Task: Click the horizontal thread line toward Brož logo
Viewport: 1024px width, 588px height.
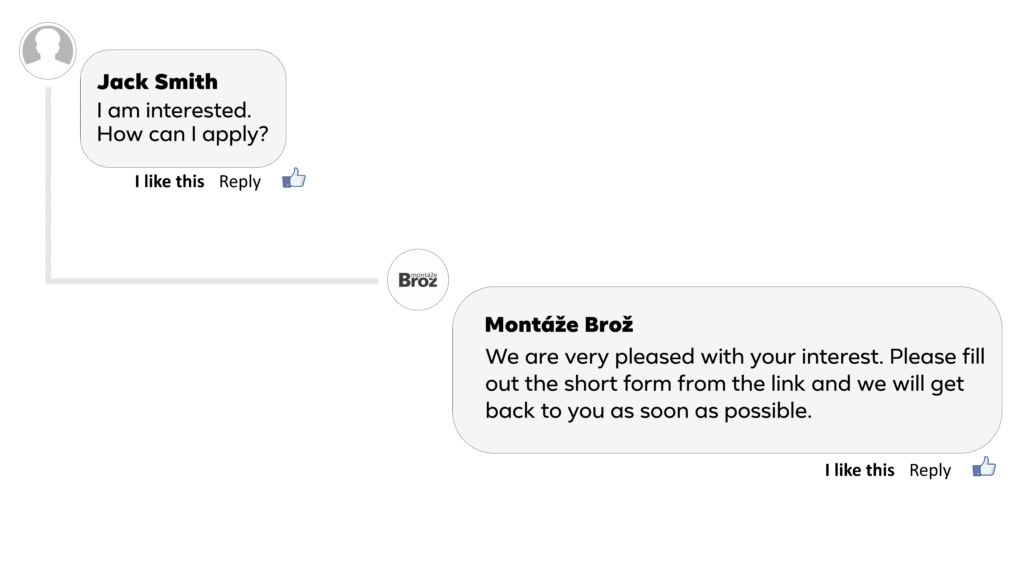Action: point(210,281)
